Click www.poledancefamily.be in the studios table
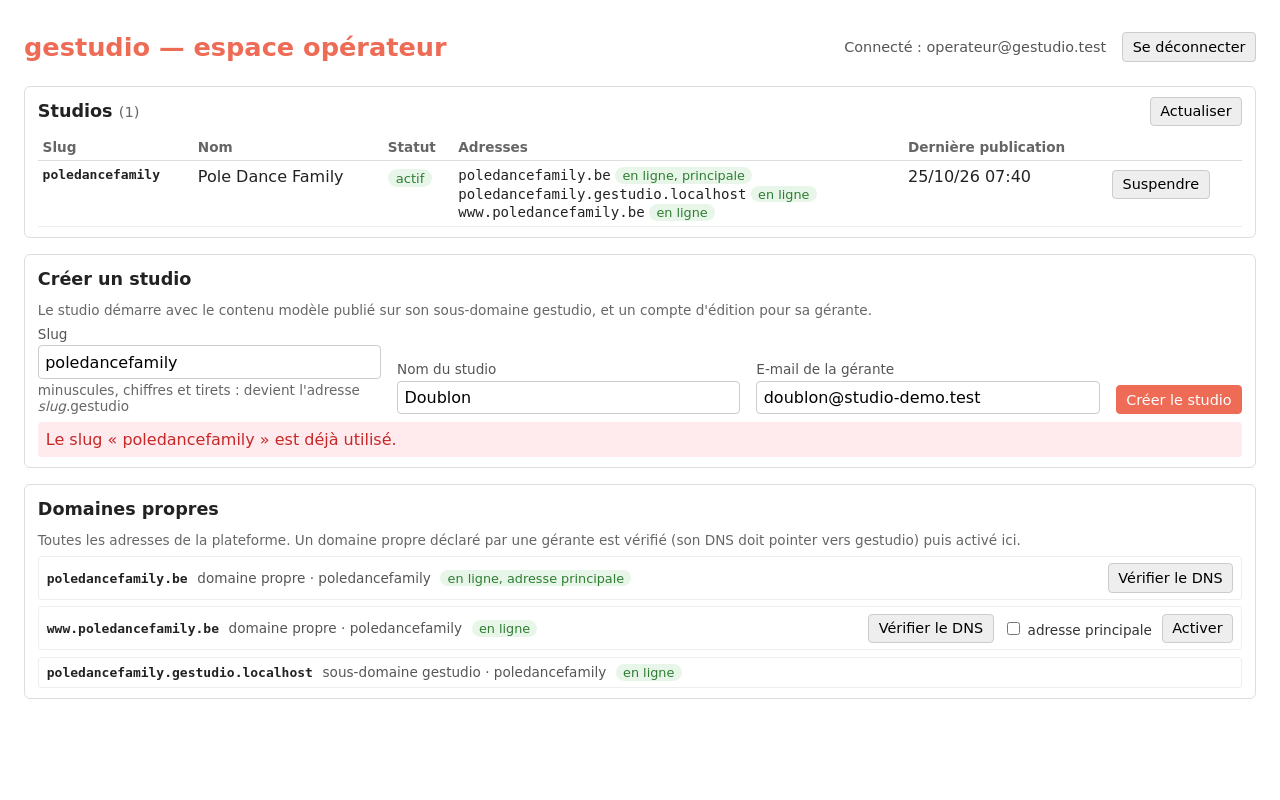This screenshot has width=1280, height=800. coord(551,212)
